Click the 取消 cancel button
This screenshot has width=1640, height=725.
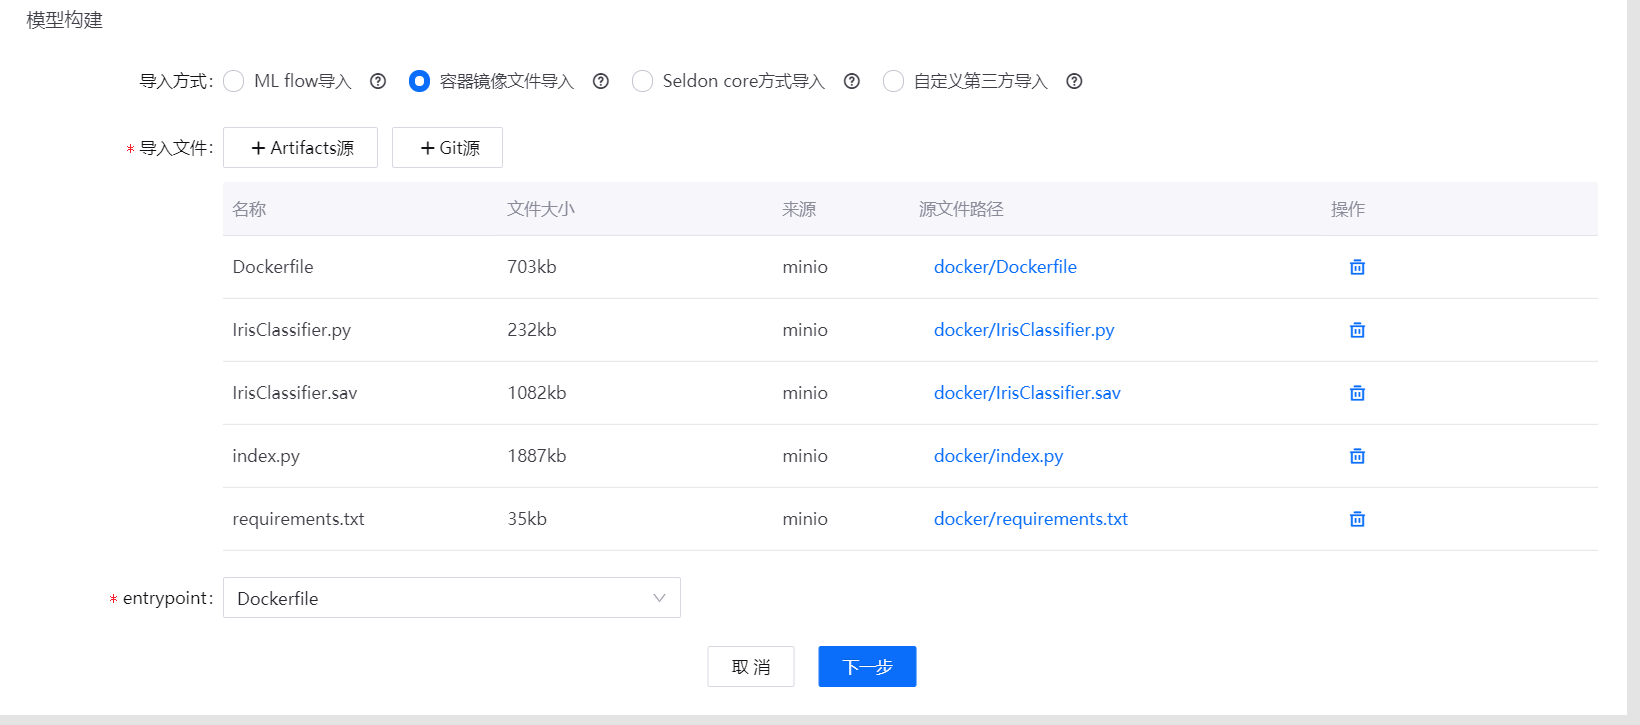click(751, 667)
